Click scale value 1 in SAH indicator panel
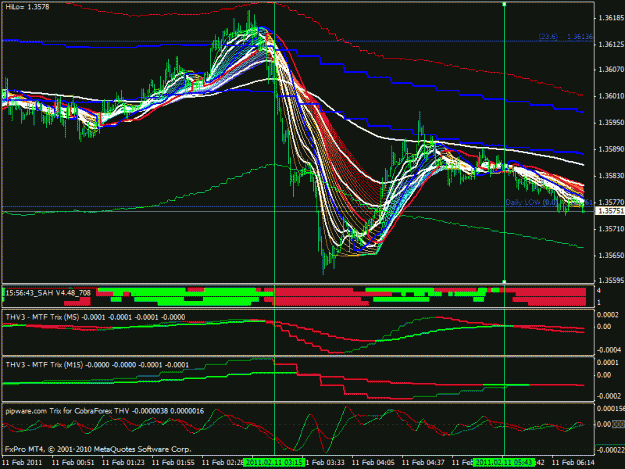Viewport: 625px width, 469px height. (599, 302)
